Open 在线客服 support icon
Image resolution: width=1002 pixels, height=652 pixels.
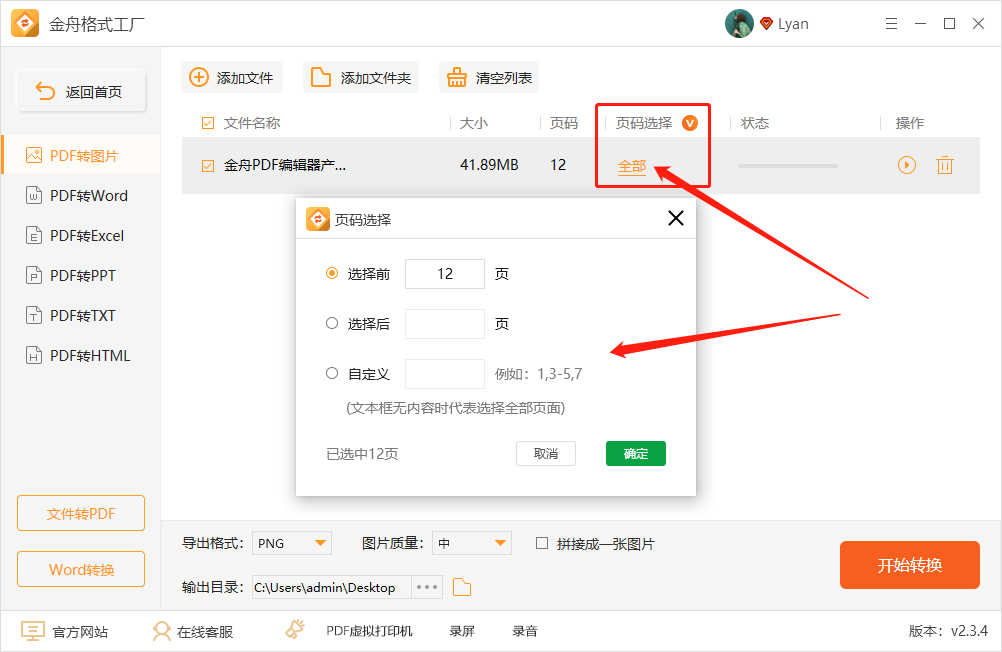[162, 631]
